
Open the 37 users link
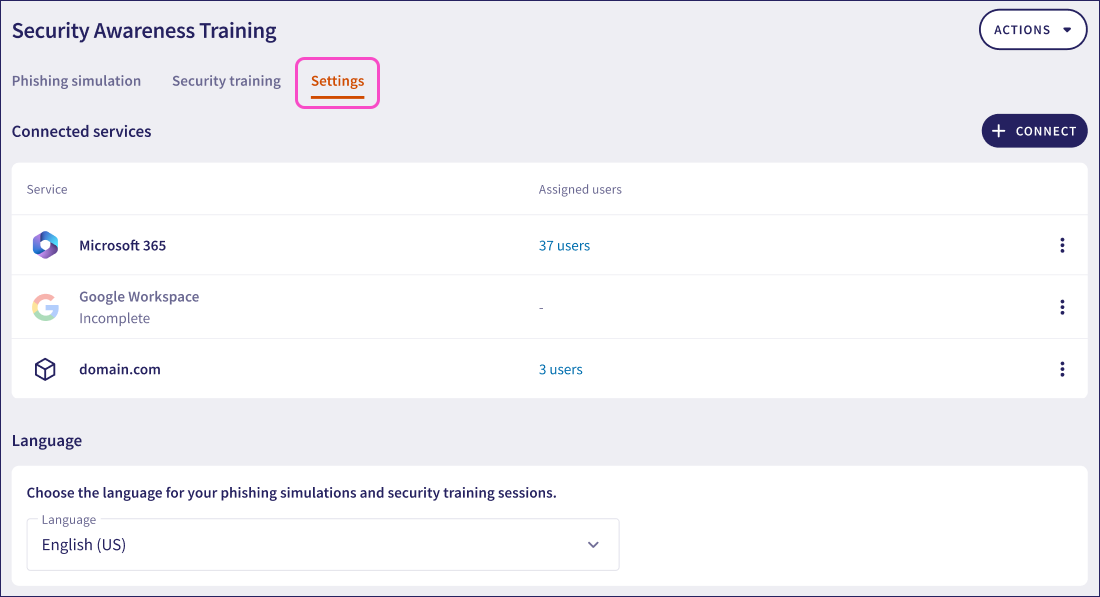click(564, 245)
